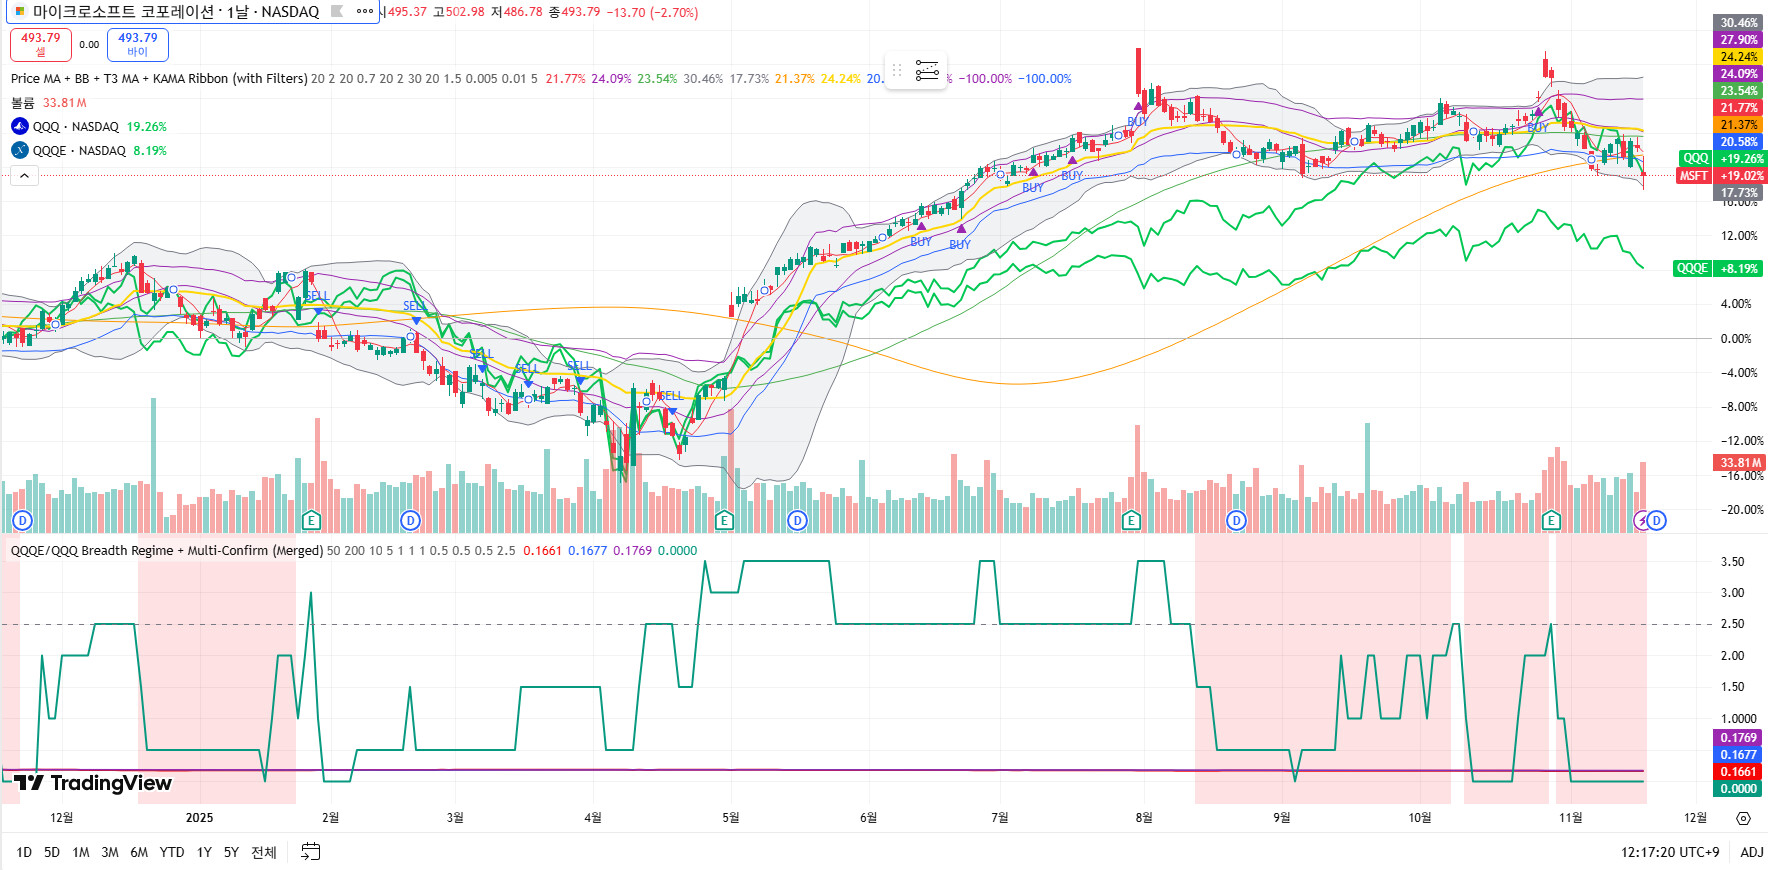The image size is (1768, 870).
Task: Click the dividend D marker between 8월 and 9월
Action: click(1237, 520)
